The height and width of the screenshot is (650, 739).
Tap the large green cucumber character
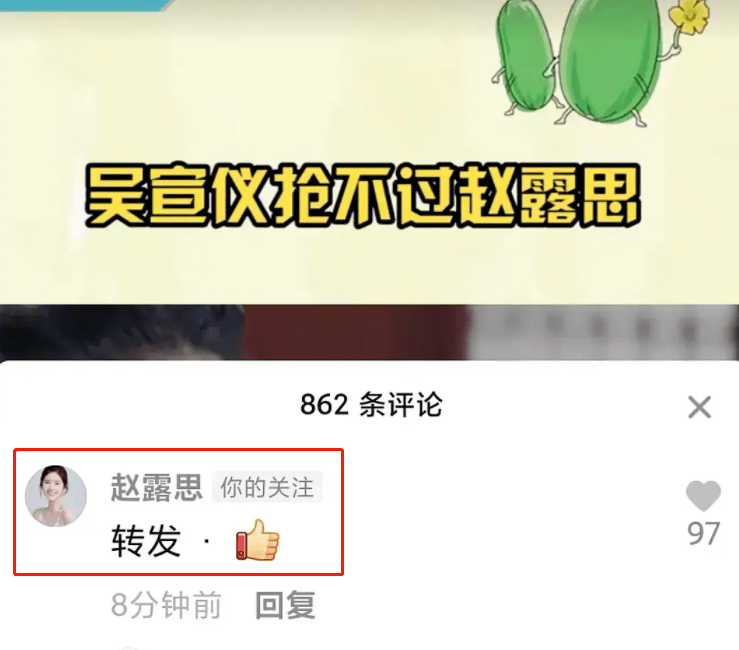[x=608, y=64]
